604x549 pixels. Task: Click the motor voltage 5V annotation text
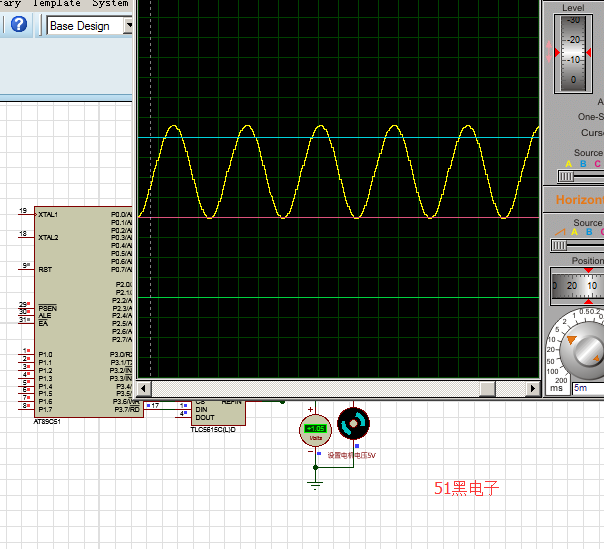[x=352, y=455]
